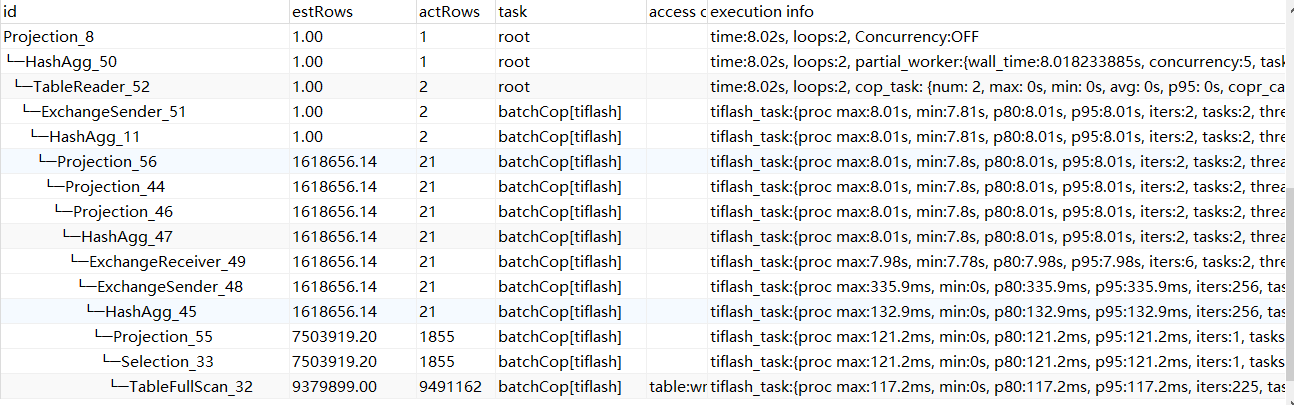Image resolution: width=1294 pixels, height=405 pixels.
Task: Click the "id" column header
Action: click(12, 12)
